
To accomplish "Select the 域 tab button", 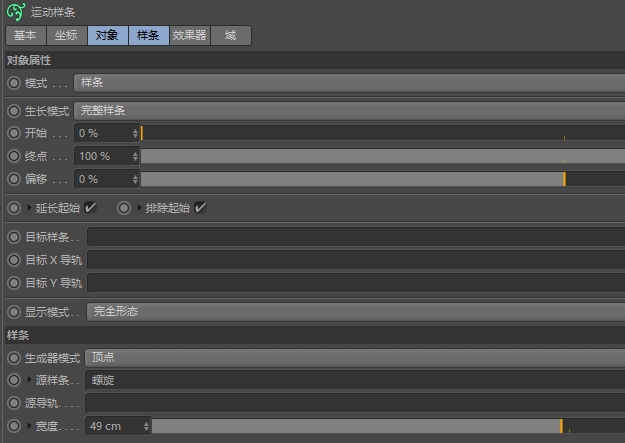I will click(231, 35).
